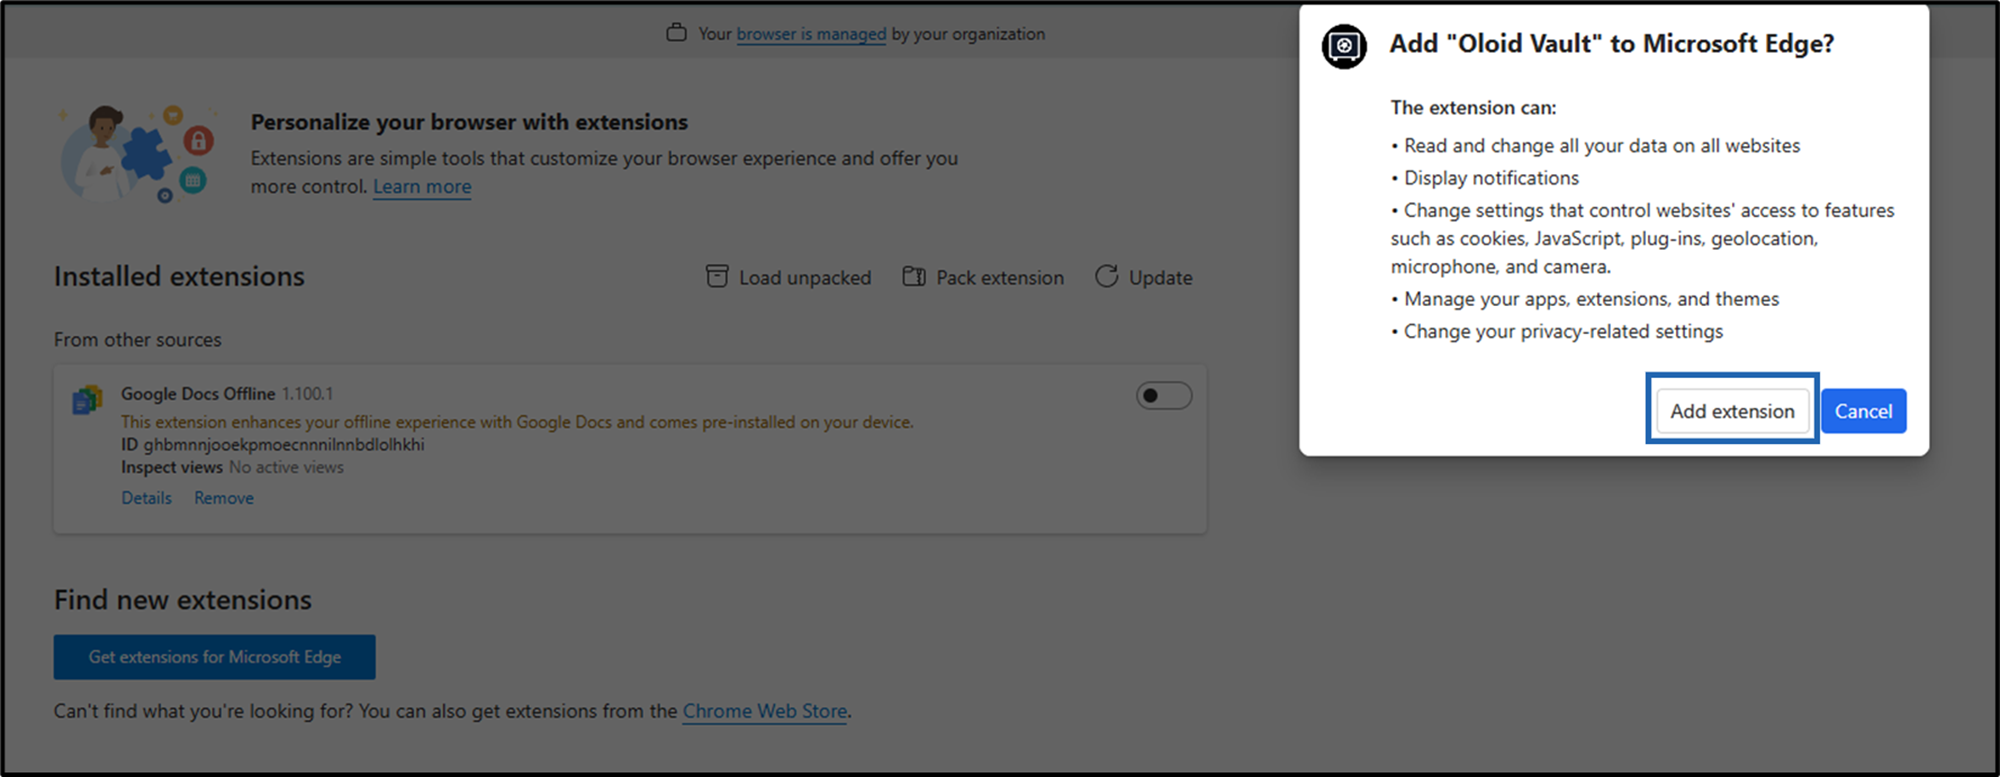Screen dimensions: 2000x777
Task: Select the extension ID ghbmnnjooekpmoecnnnilnnbdlolhkhi
Action: (284, 445)
